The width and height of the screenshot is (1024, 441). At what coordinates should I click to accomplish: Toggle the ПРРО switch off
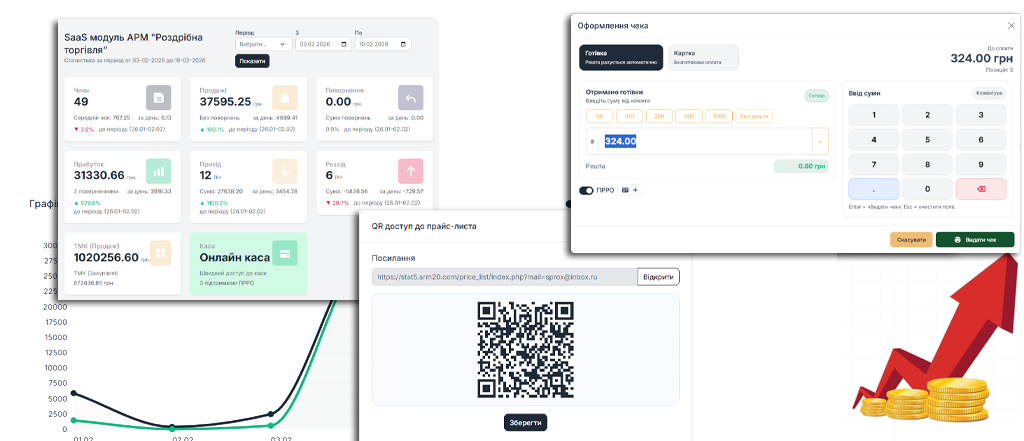pos(586,190)
